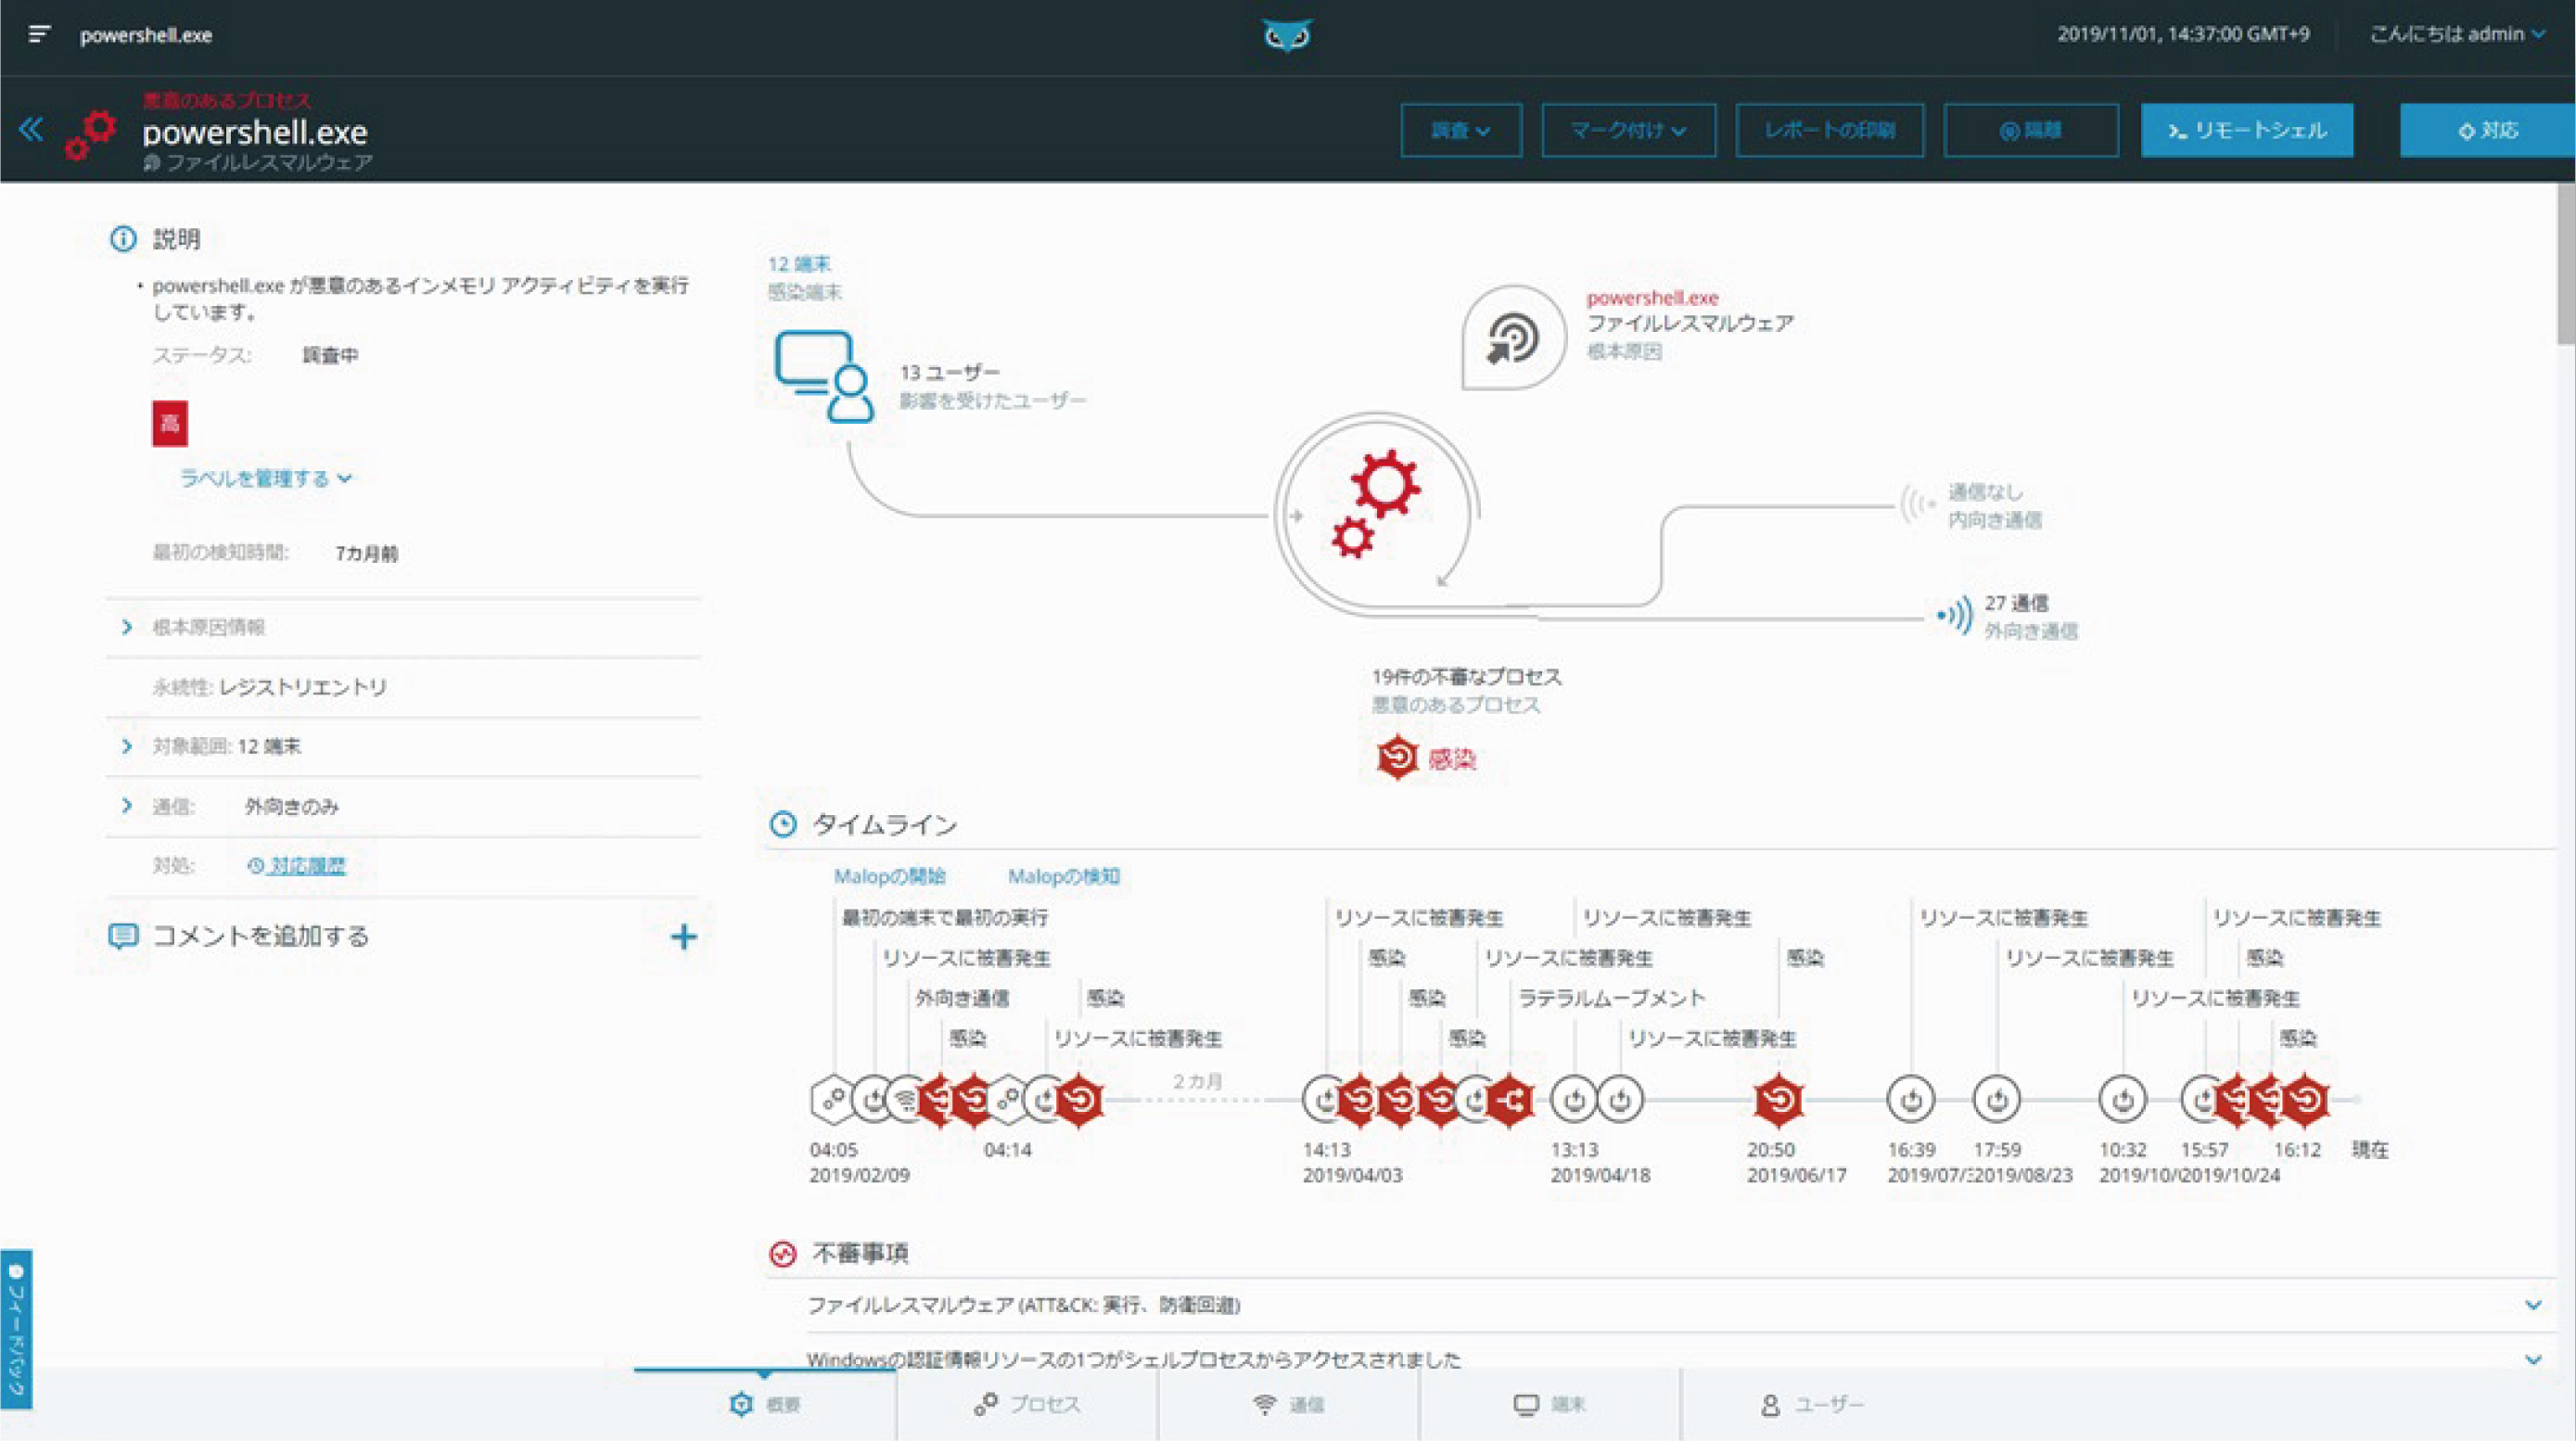Click the 調査中 status value
Image resolution: width=2576 pixels, height=1441 pixels.
[330, 355]
